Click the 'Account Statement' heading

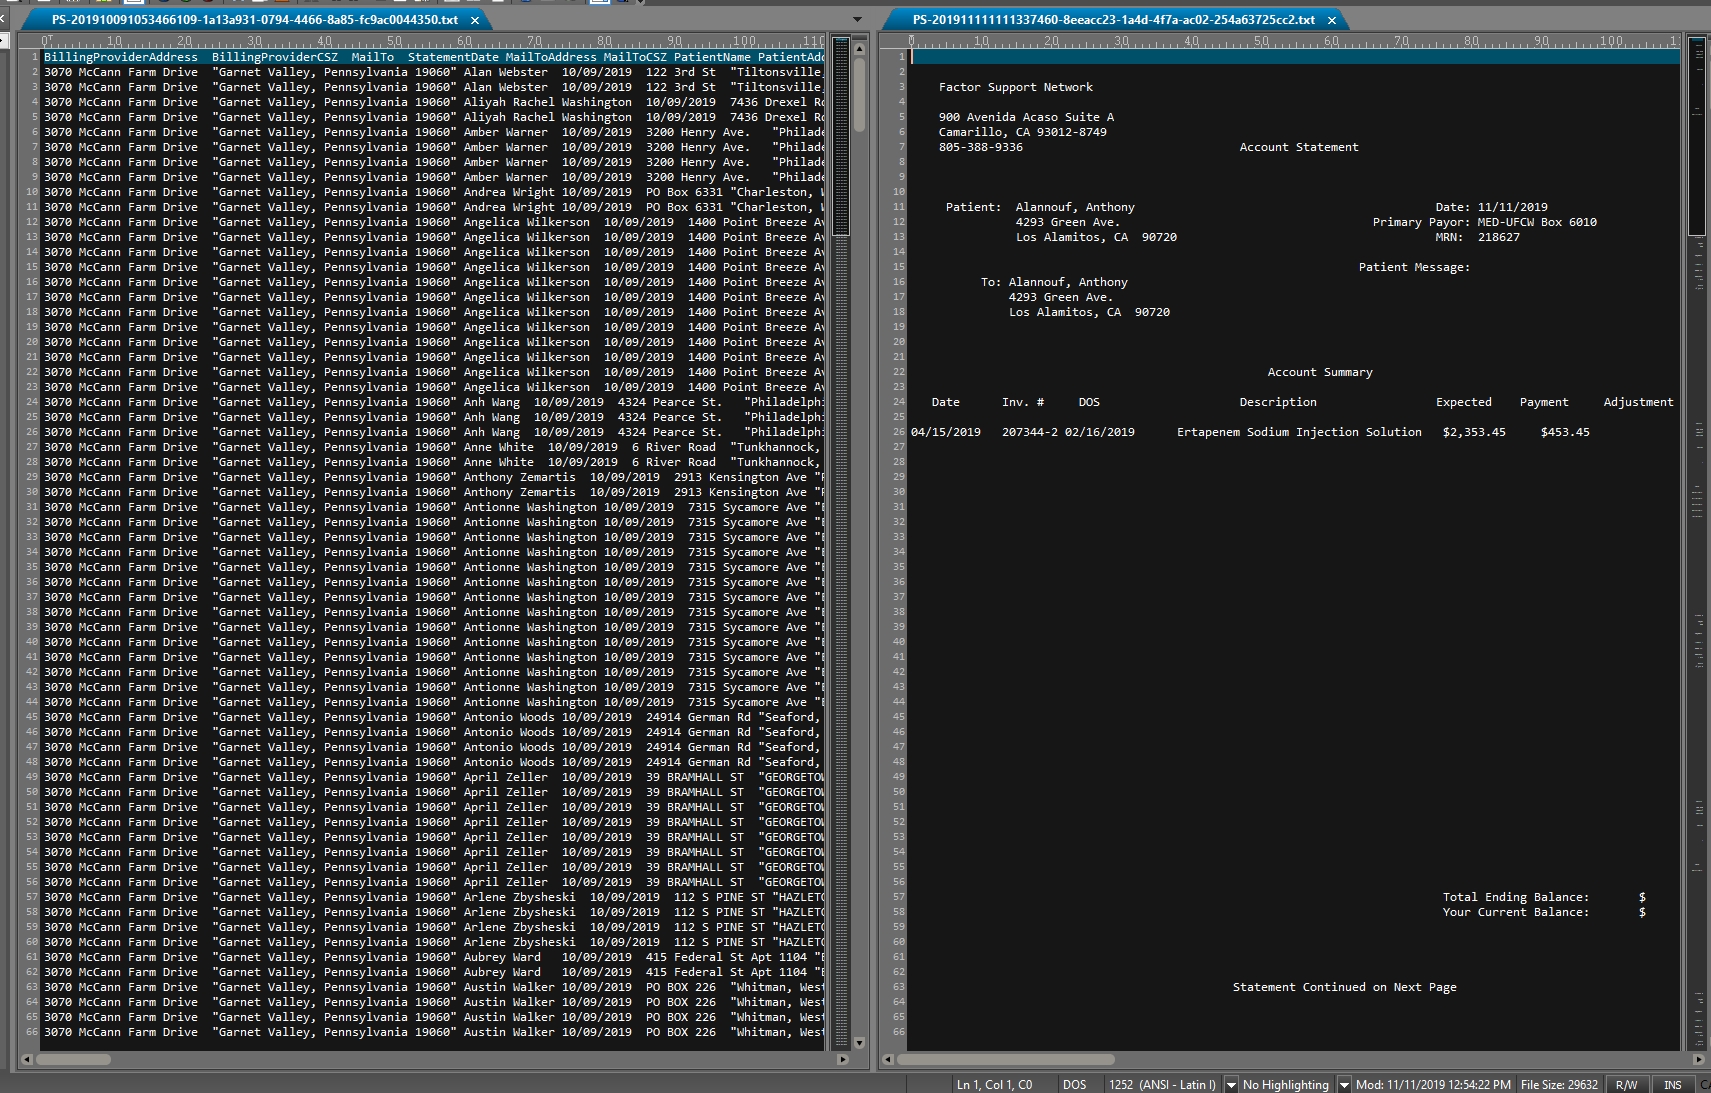click(x=1299, y=147)
